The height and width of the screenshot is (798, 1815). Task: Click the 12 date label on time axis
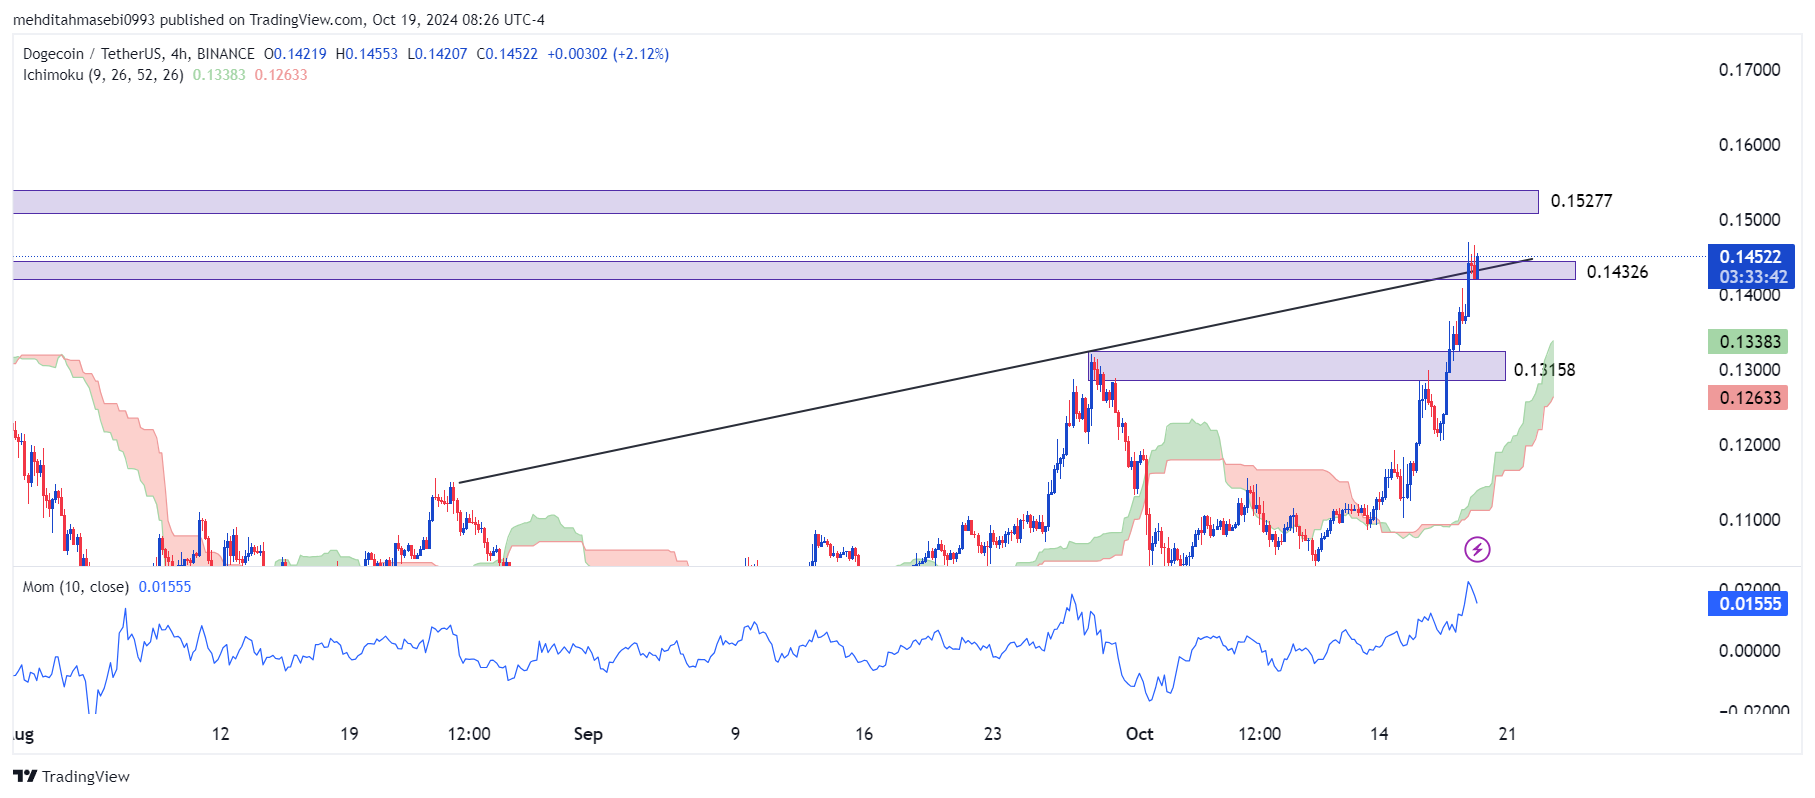coord(221,734)
